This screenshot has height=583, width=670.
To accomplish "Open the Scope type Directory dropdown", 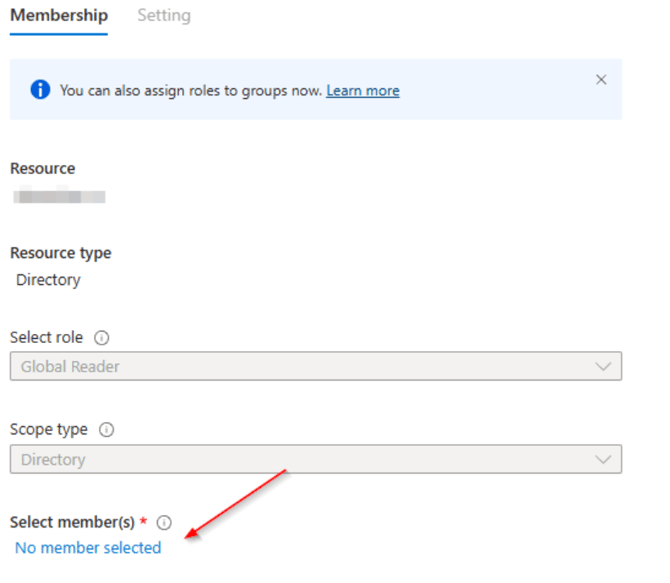I will [x=300, y=460].
